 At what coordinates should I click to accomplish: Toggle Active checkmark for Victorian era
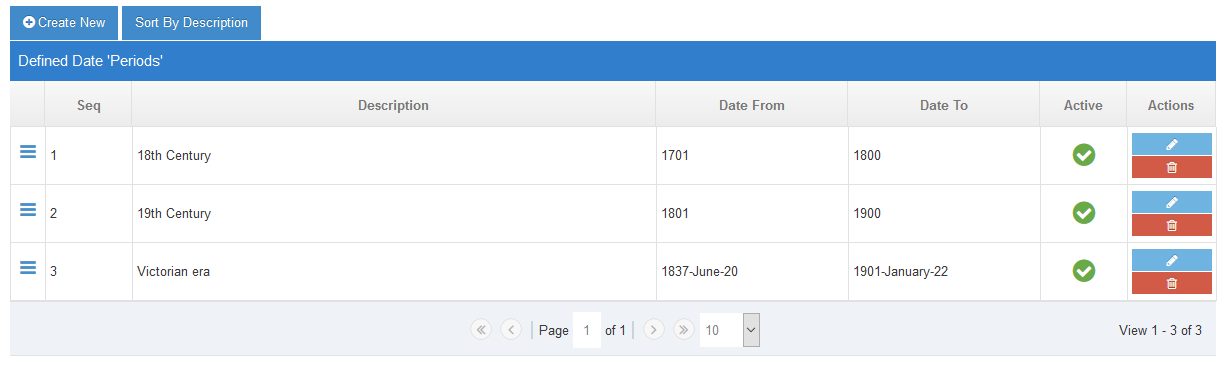tap(1083, 271)
